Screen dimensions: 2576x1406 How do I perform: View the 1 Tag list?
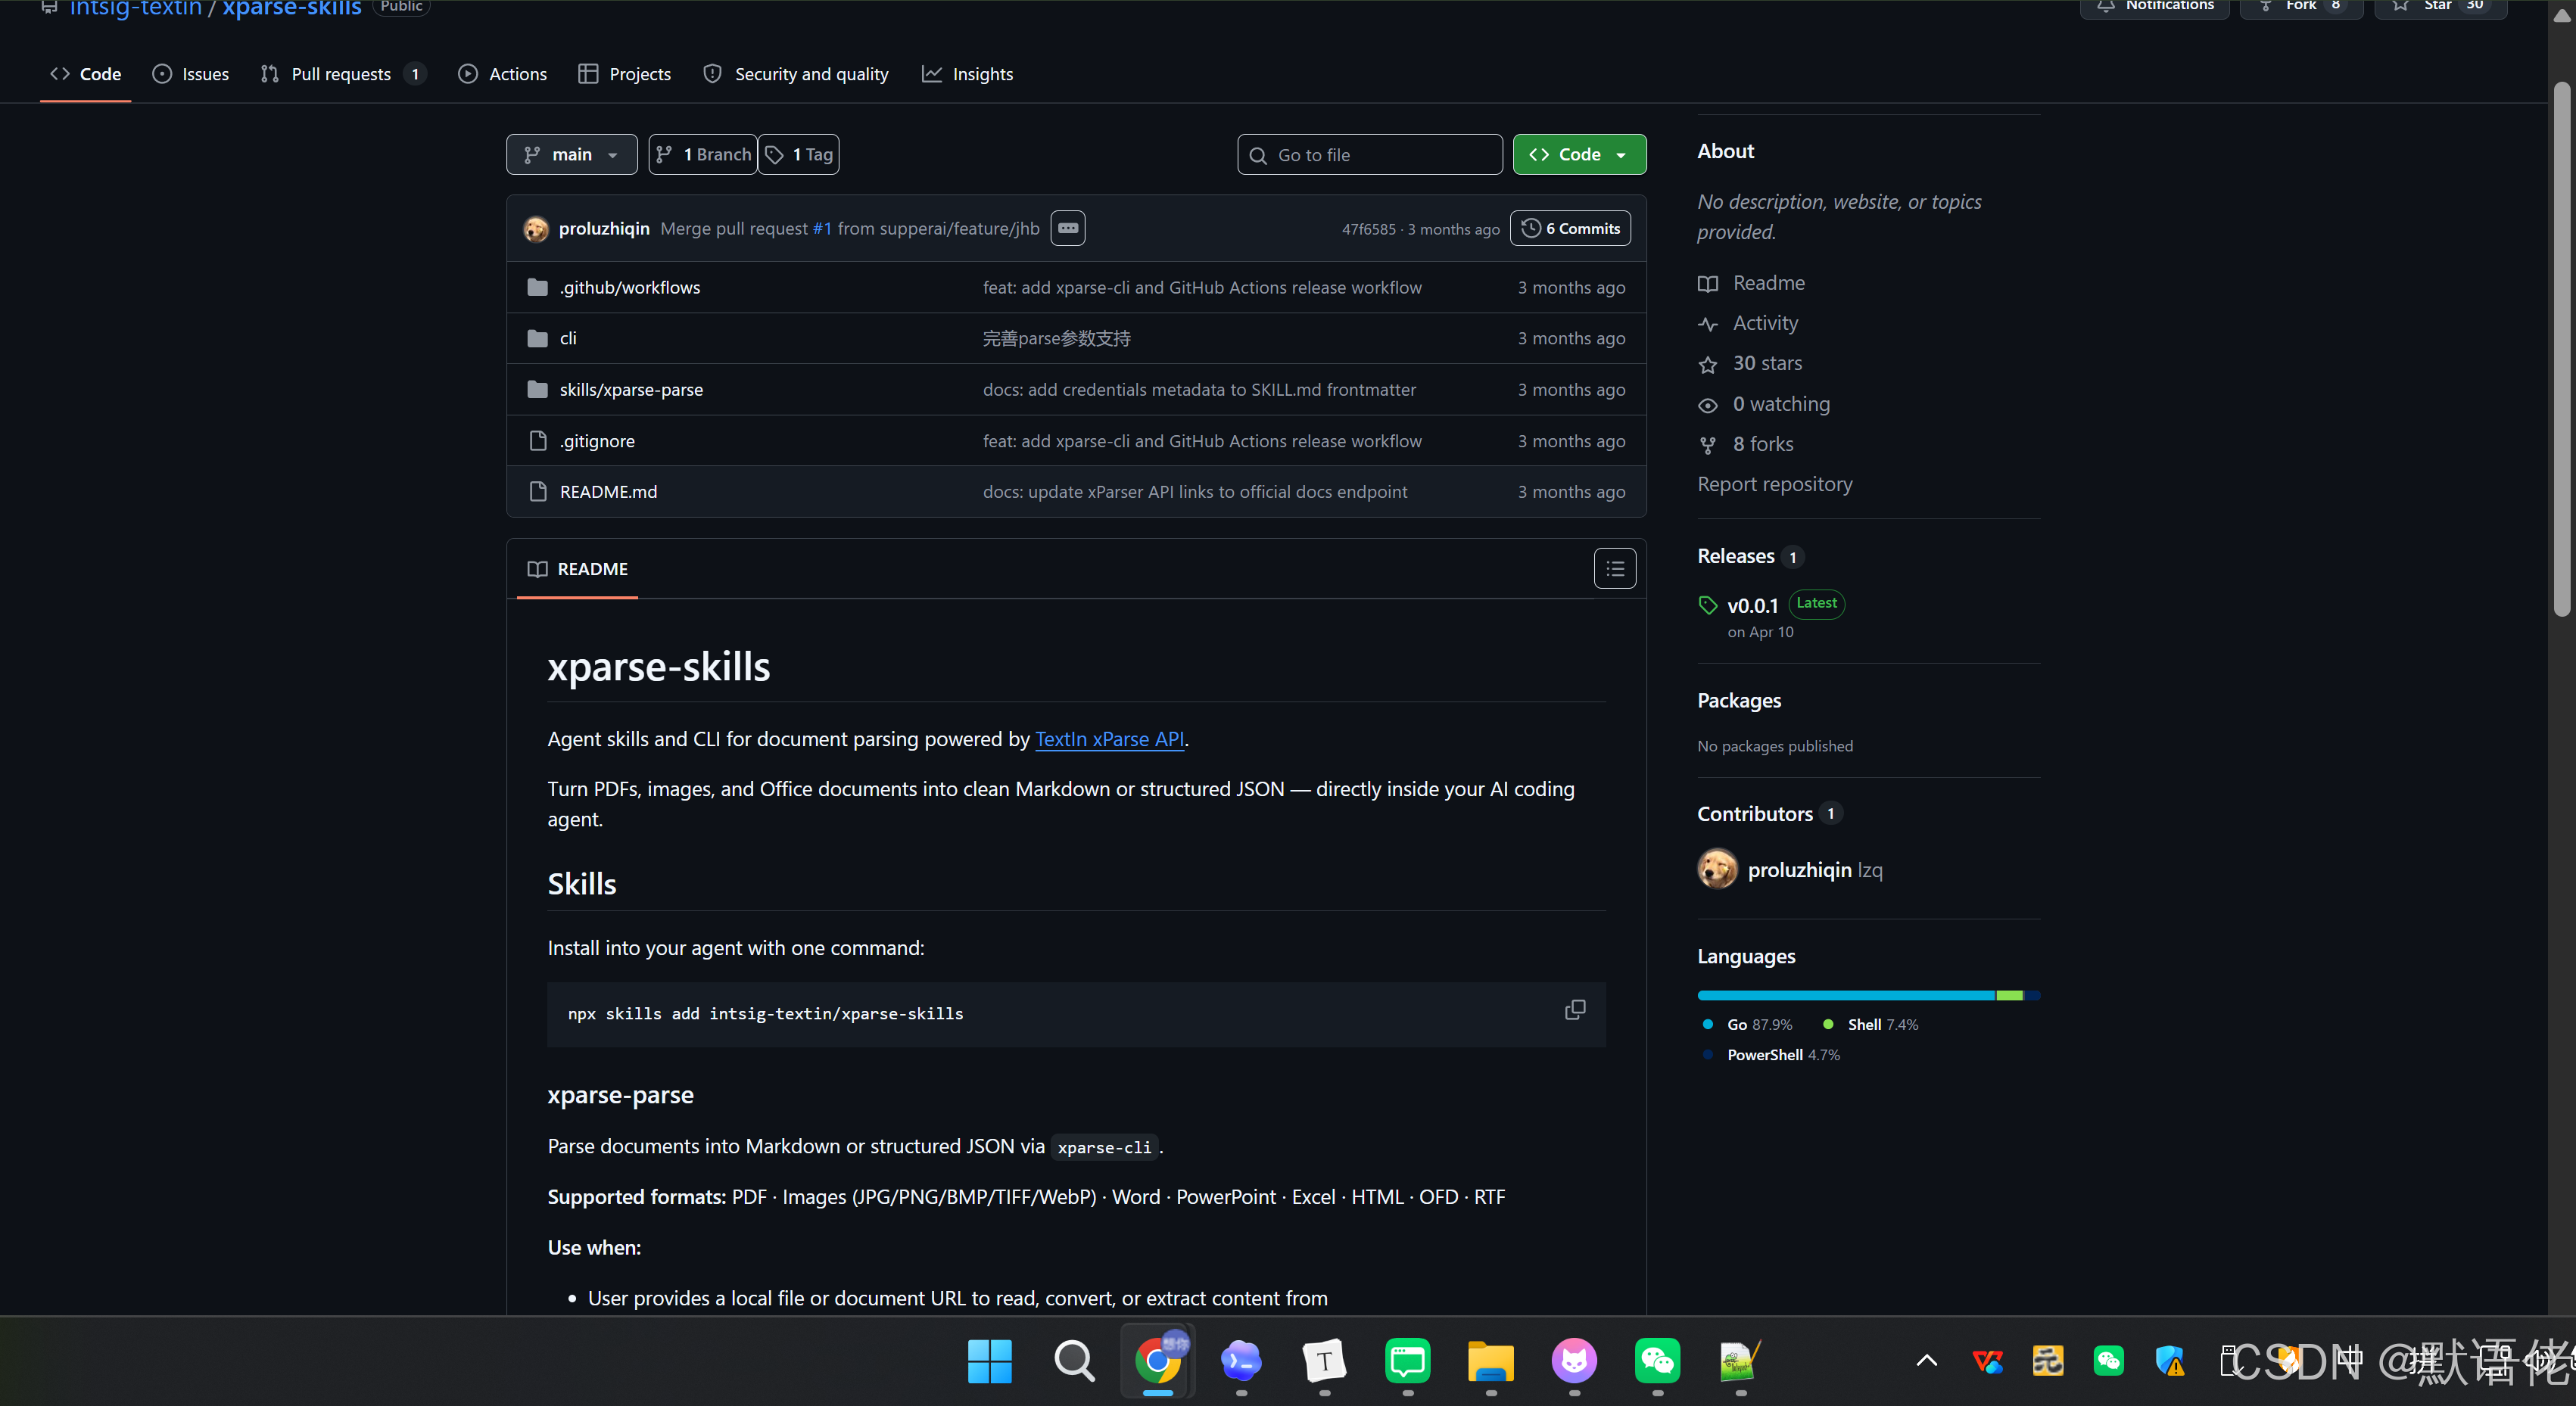point(799,154)
